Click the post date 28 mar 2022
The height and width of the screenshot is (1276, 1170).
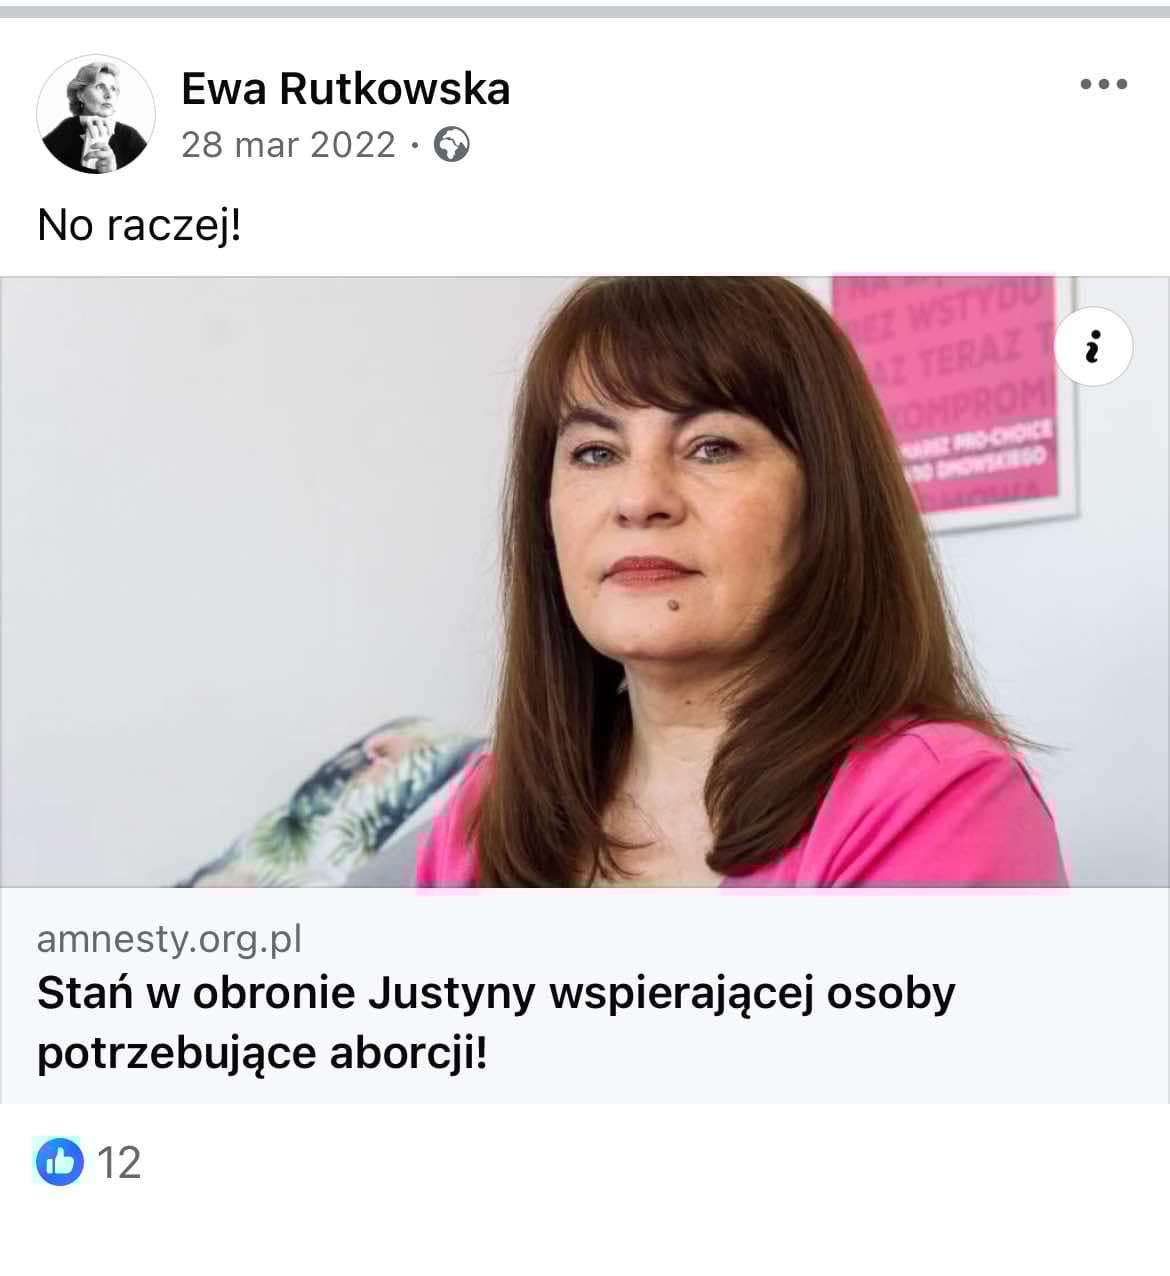pos(288,145)
